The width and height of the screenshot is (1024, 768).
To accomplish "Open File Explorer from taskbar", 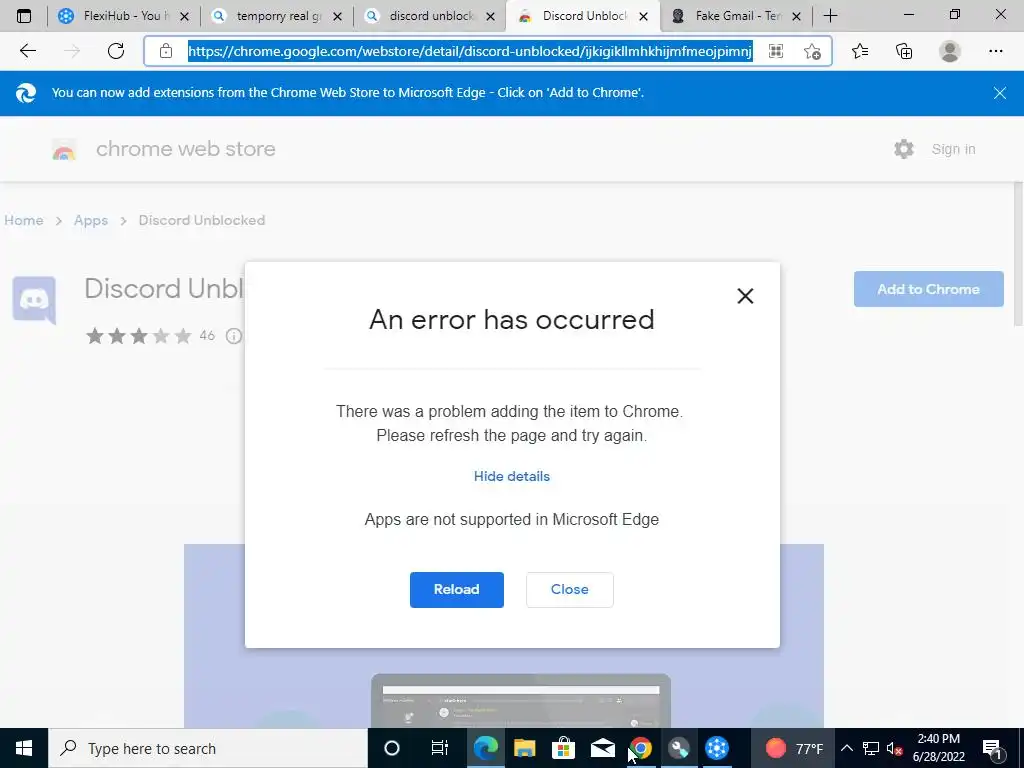I will (524, 748).
